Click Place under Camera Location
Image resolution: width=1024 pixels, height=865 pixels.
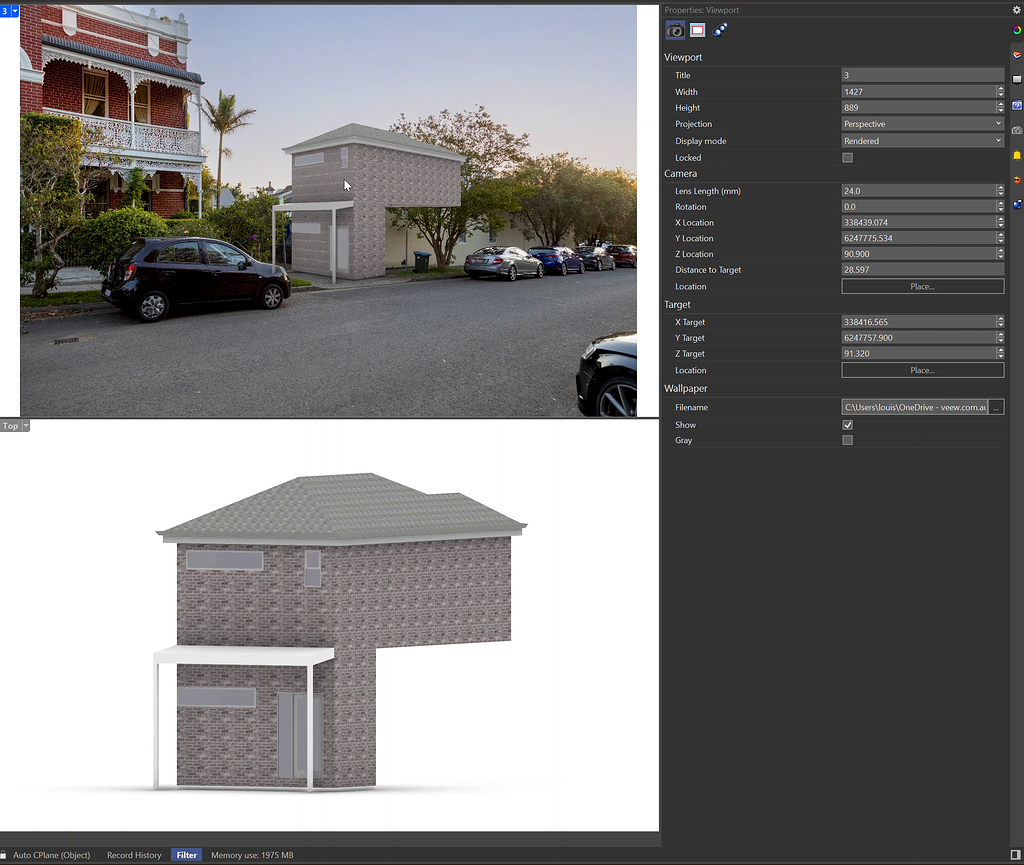point(921,286)
